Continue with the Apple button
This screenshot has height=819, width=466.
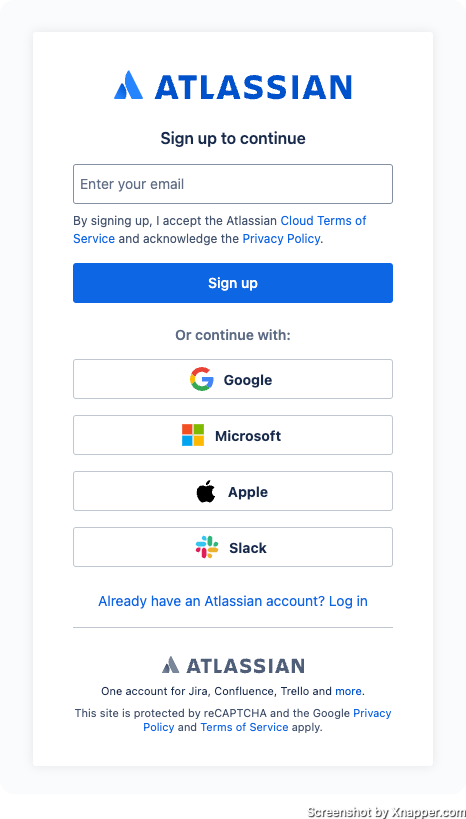click(233, 491)
